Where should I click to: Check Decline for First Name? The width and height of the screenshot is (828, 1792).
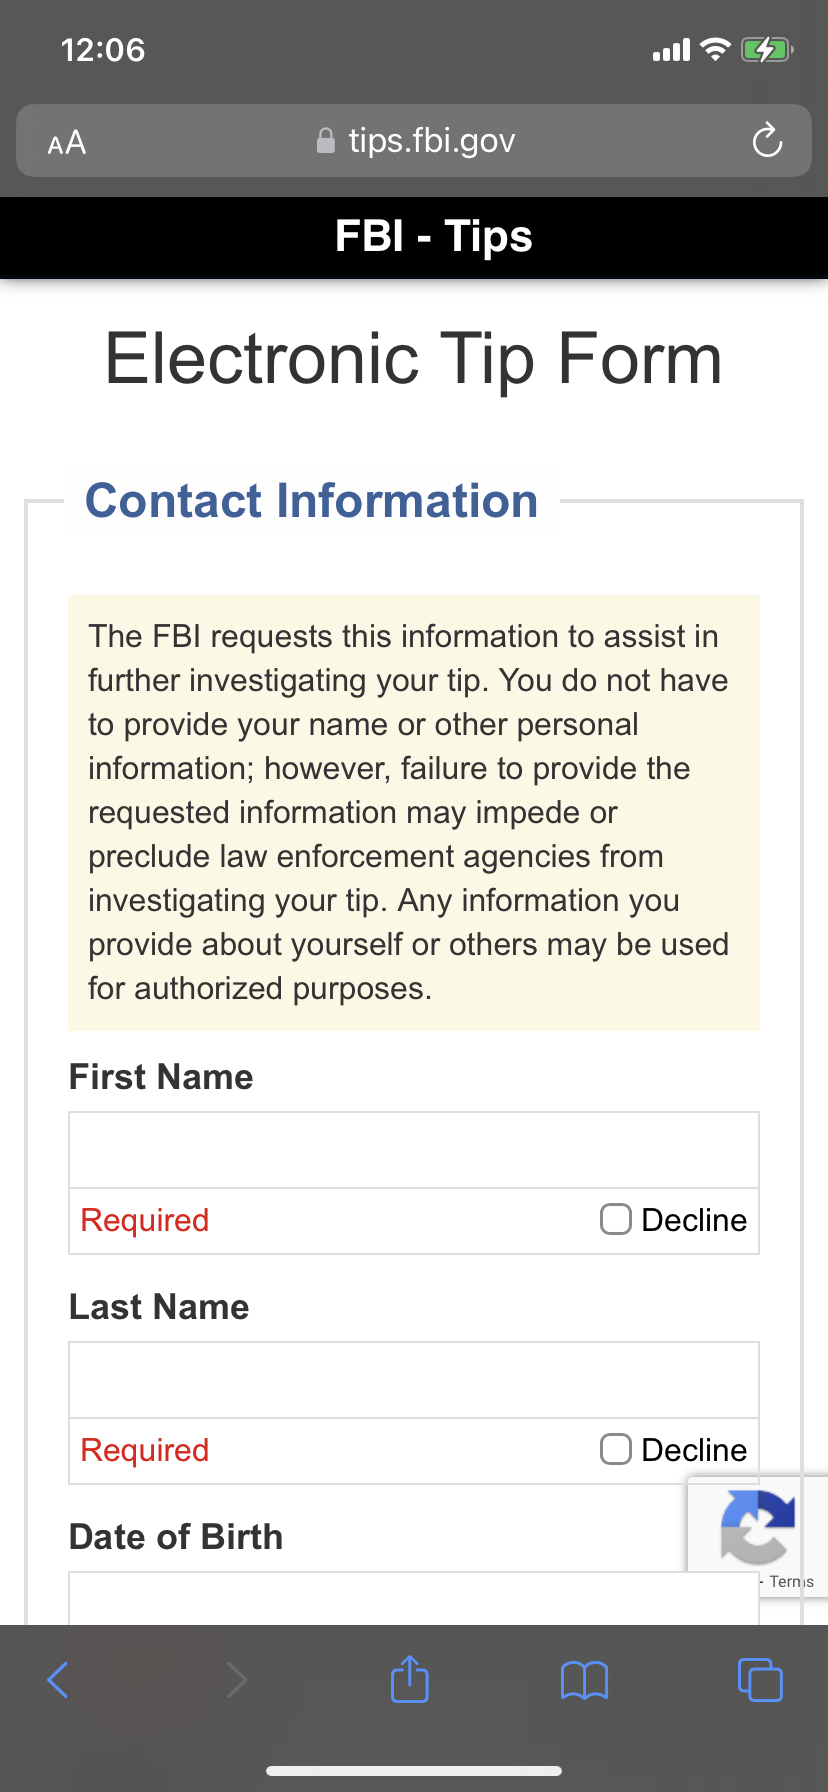pyautogui.click(x=616, y=1219)
